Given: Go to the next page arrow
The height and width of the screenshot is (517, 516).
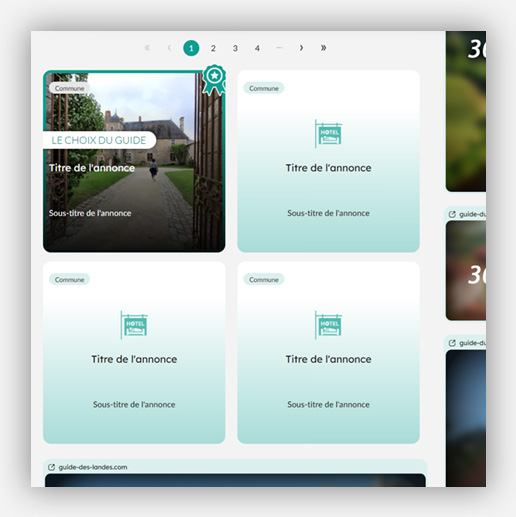Looking at the screenshot, I should click(301, 48).
